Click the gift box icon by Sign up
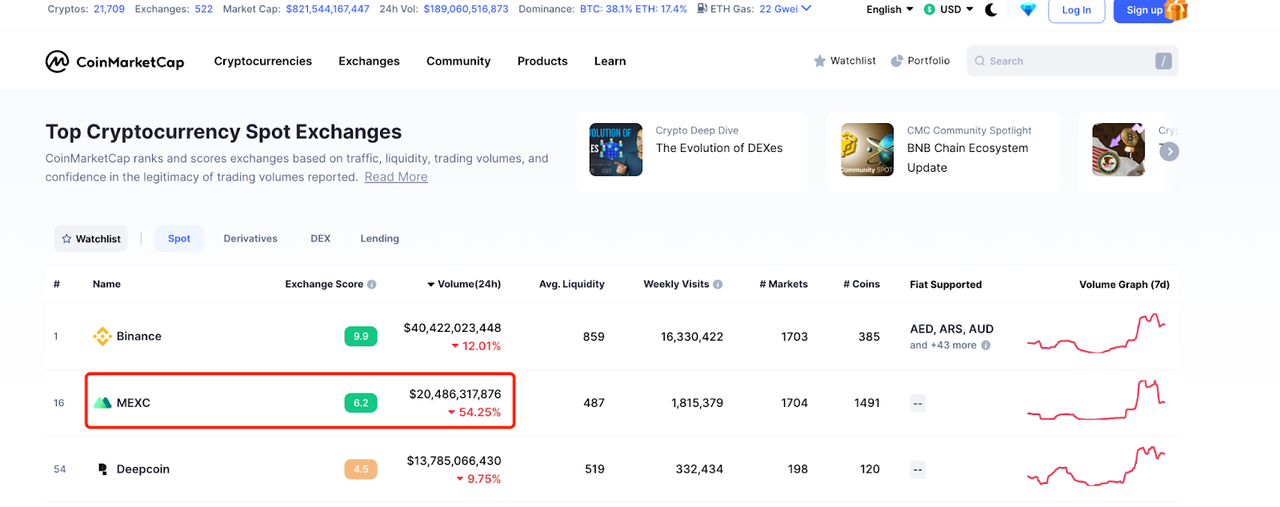Viewport: 1280px width, 507px height. (1176, 10)
